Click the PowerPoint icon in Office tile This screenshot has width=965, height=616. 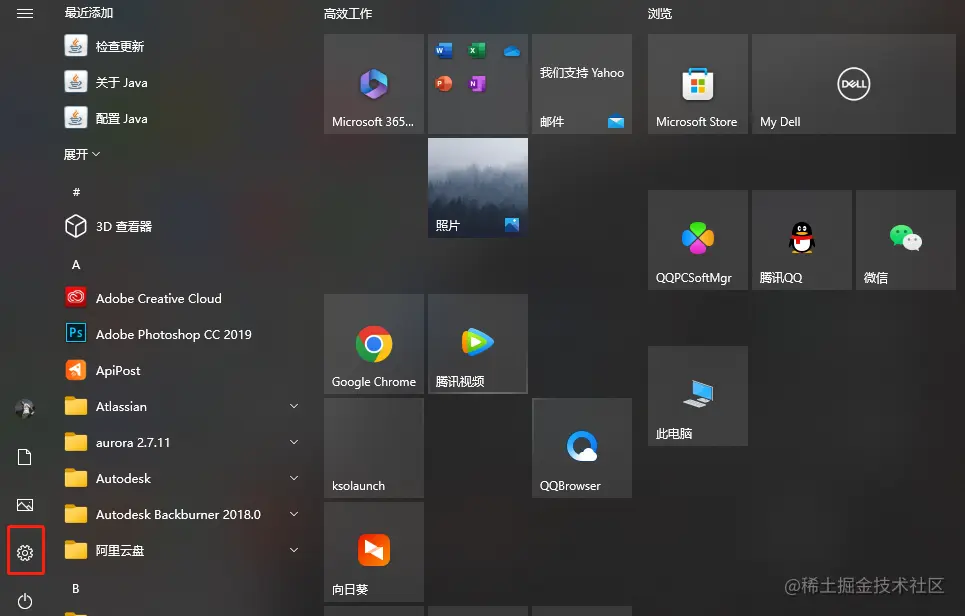click(x=444, y=83)
